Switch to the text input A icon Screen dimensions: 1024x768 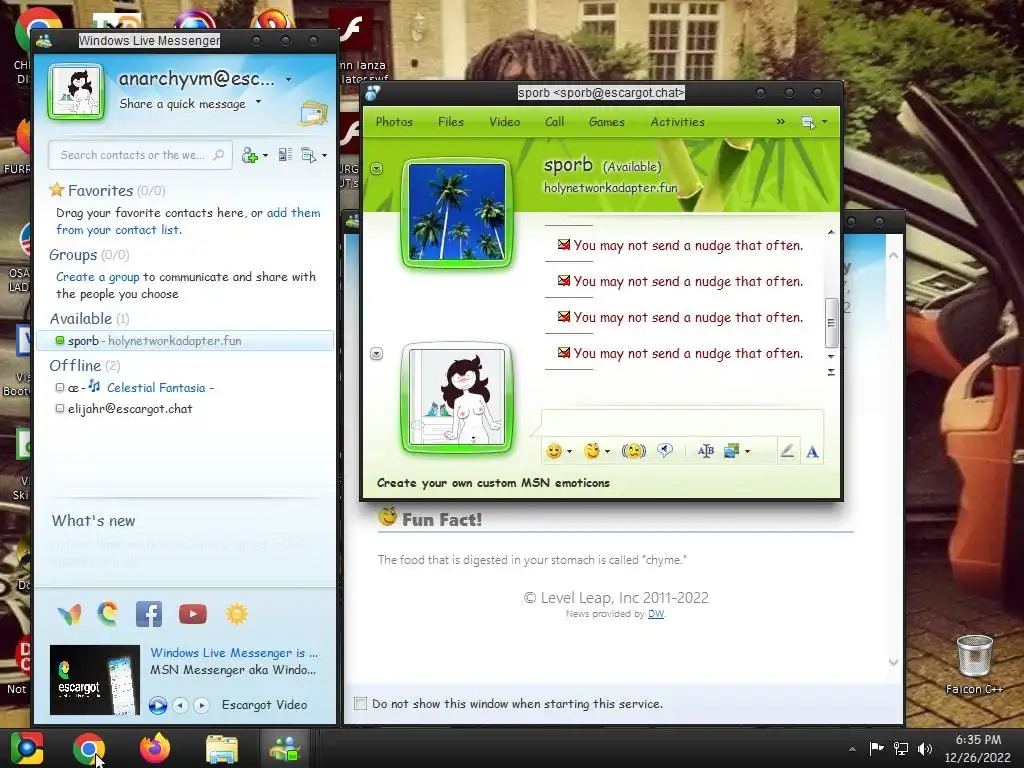[812, 451]
